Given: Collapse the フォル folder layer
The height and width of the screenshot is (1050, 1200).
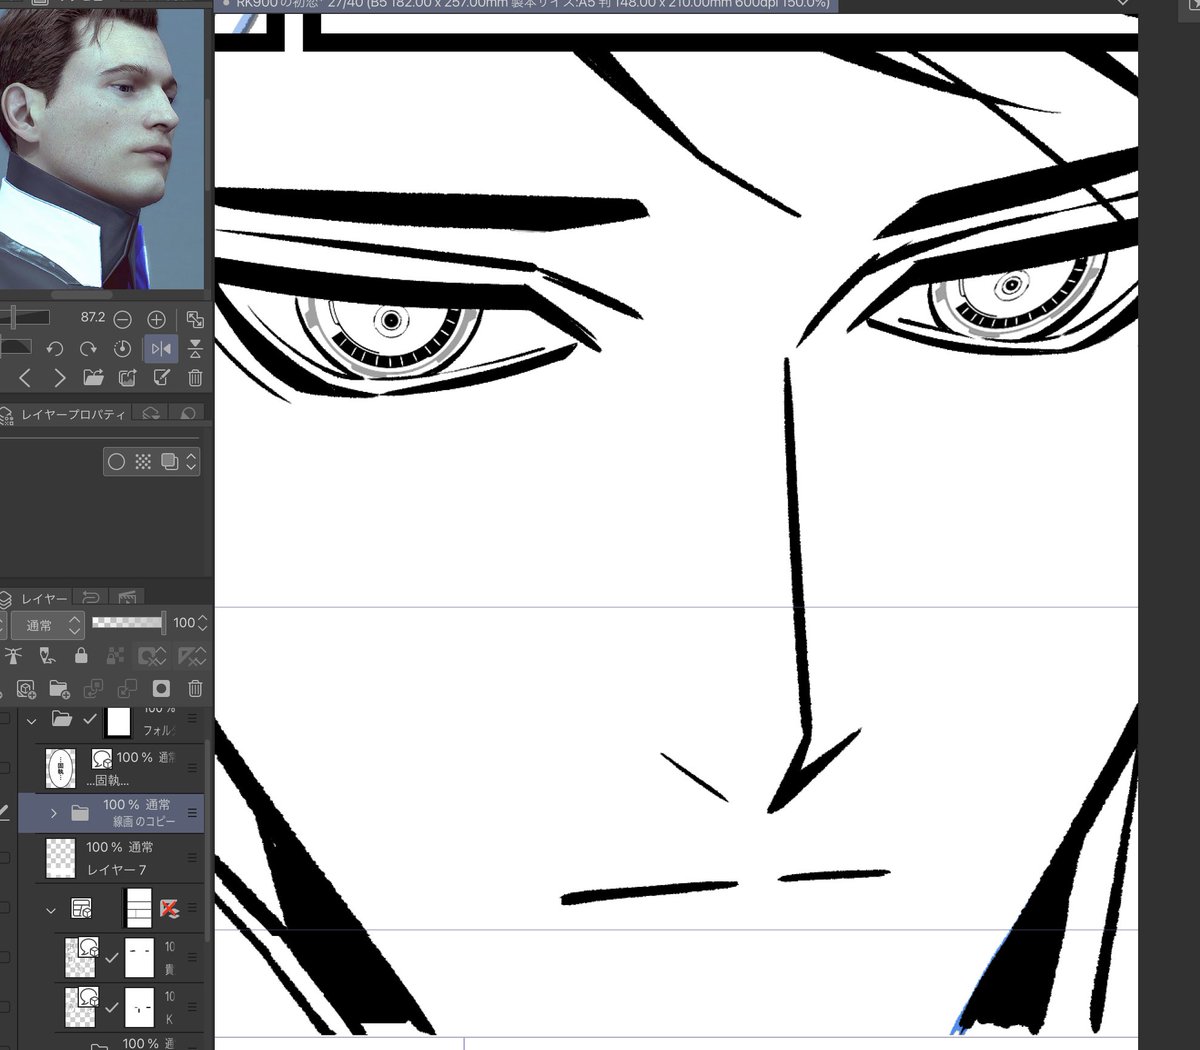Looking at the screenshot, I should 31,719.
